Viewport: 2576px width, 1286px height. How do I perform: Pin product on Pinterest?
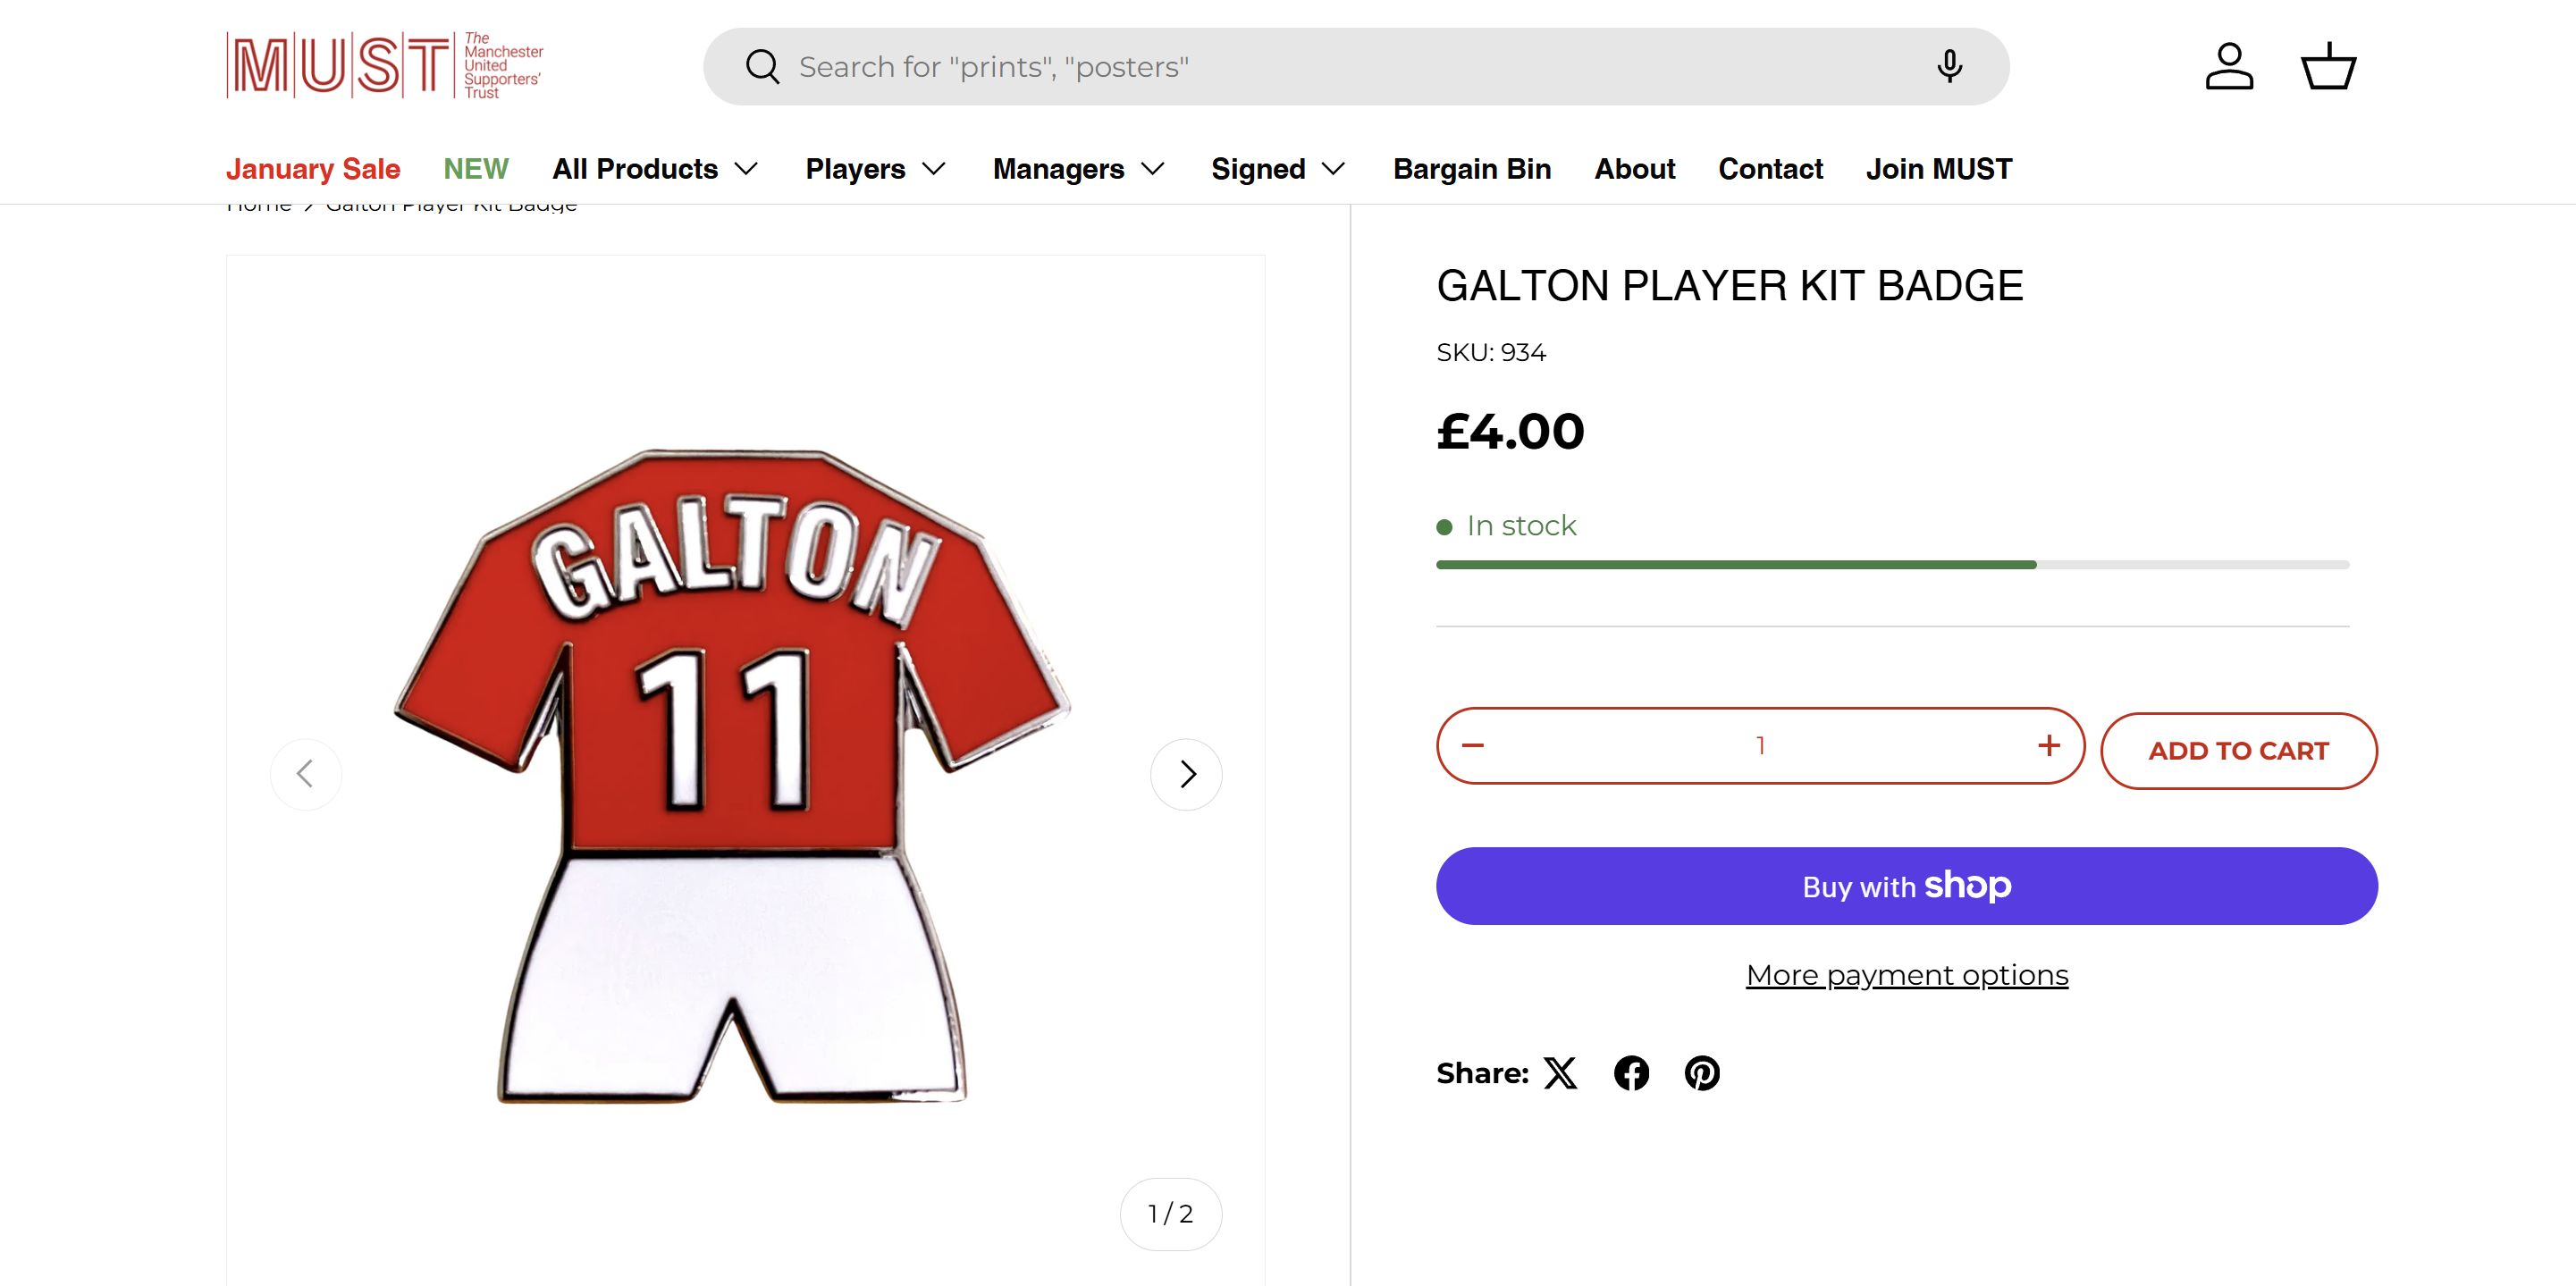pyautogui.click(x=1702, y=1073)
